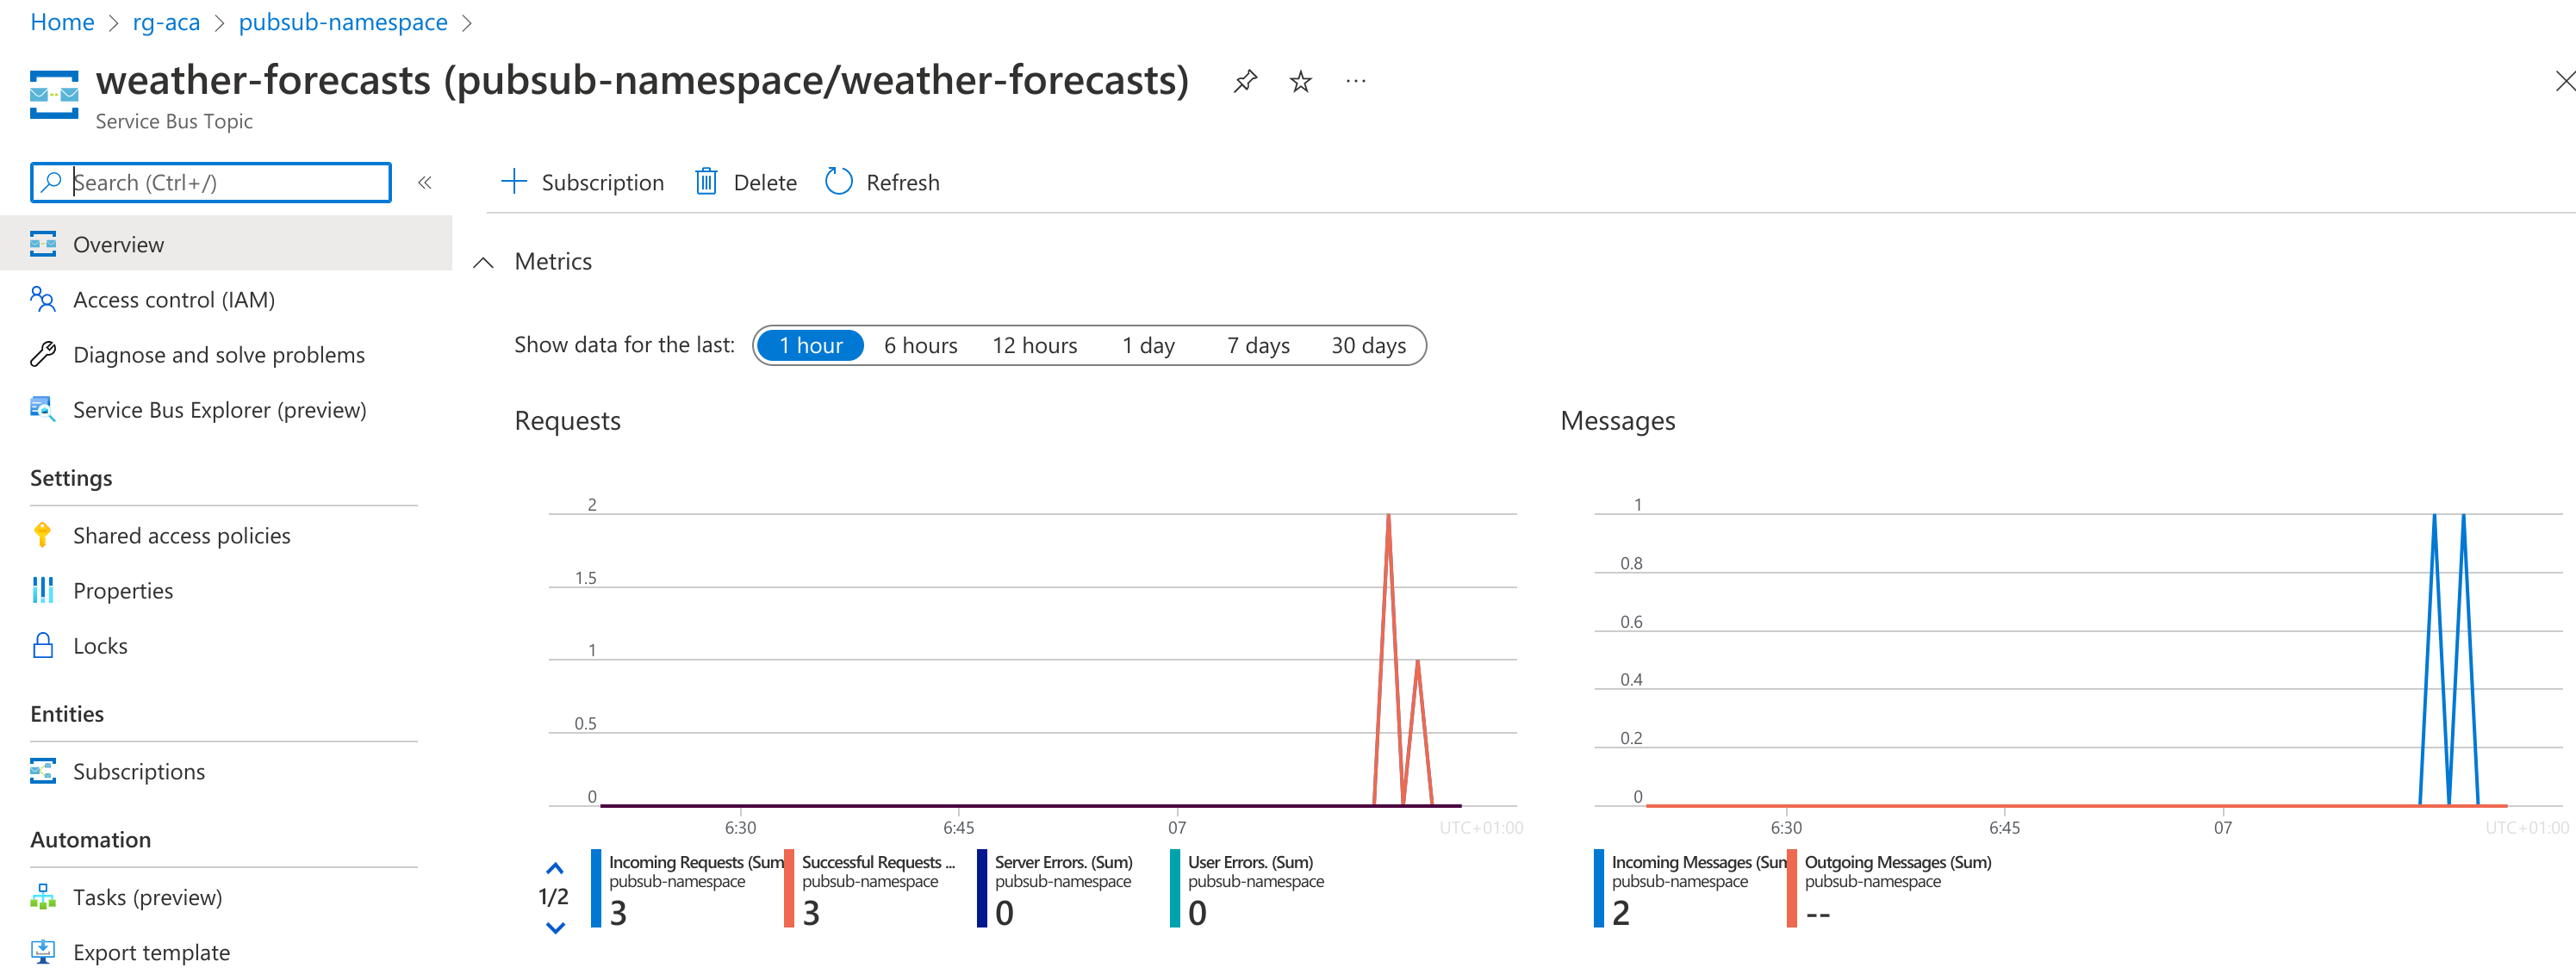Click the Delete trash can icon

point(706,182)
